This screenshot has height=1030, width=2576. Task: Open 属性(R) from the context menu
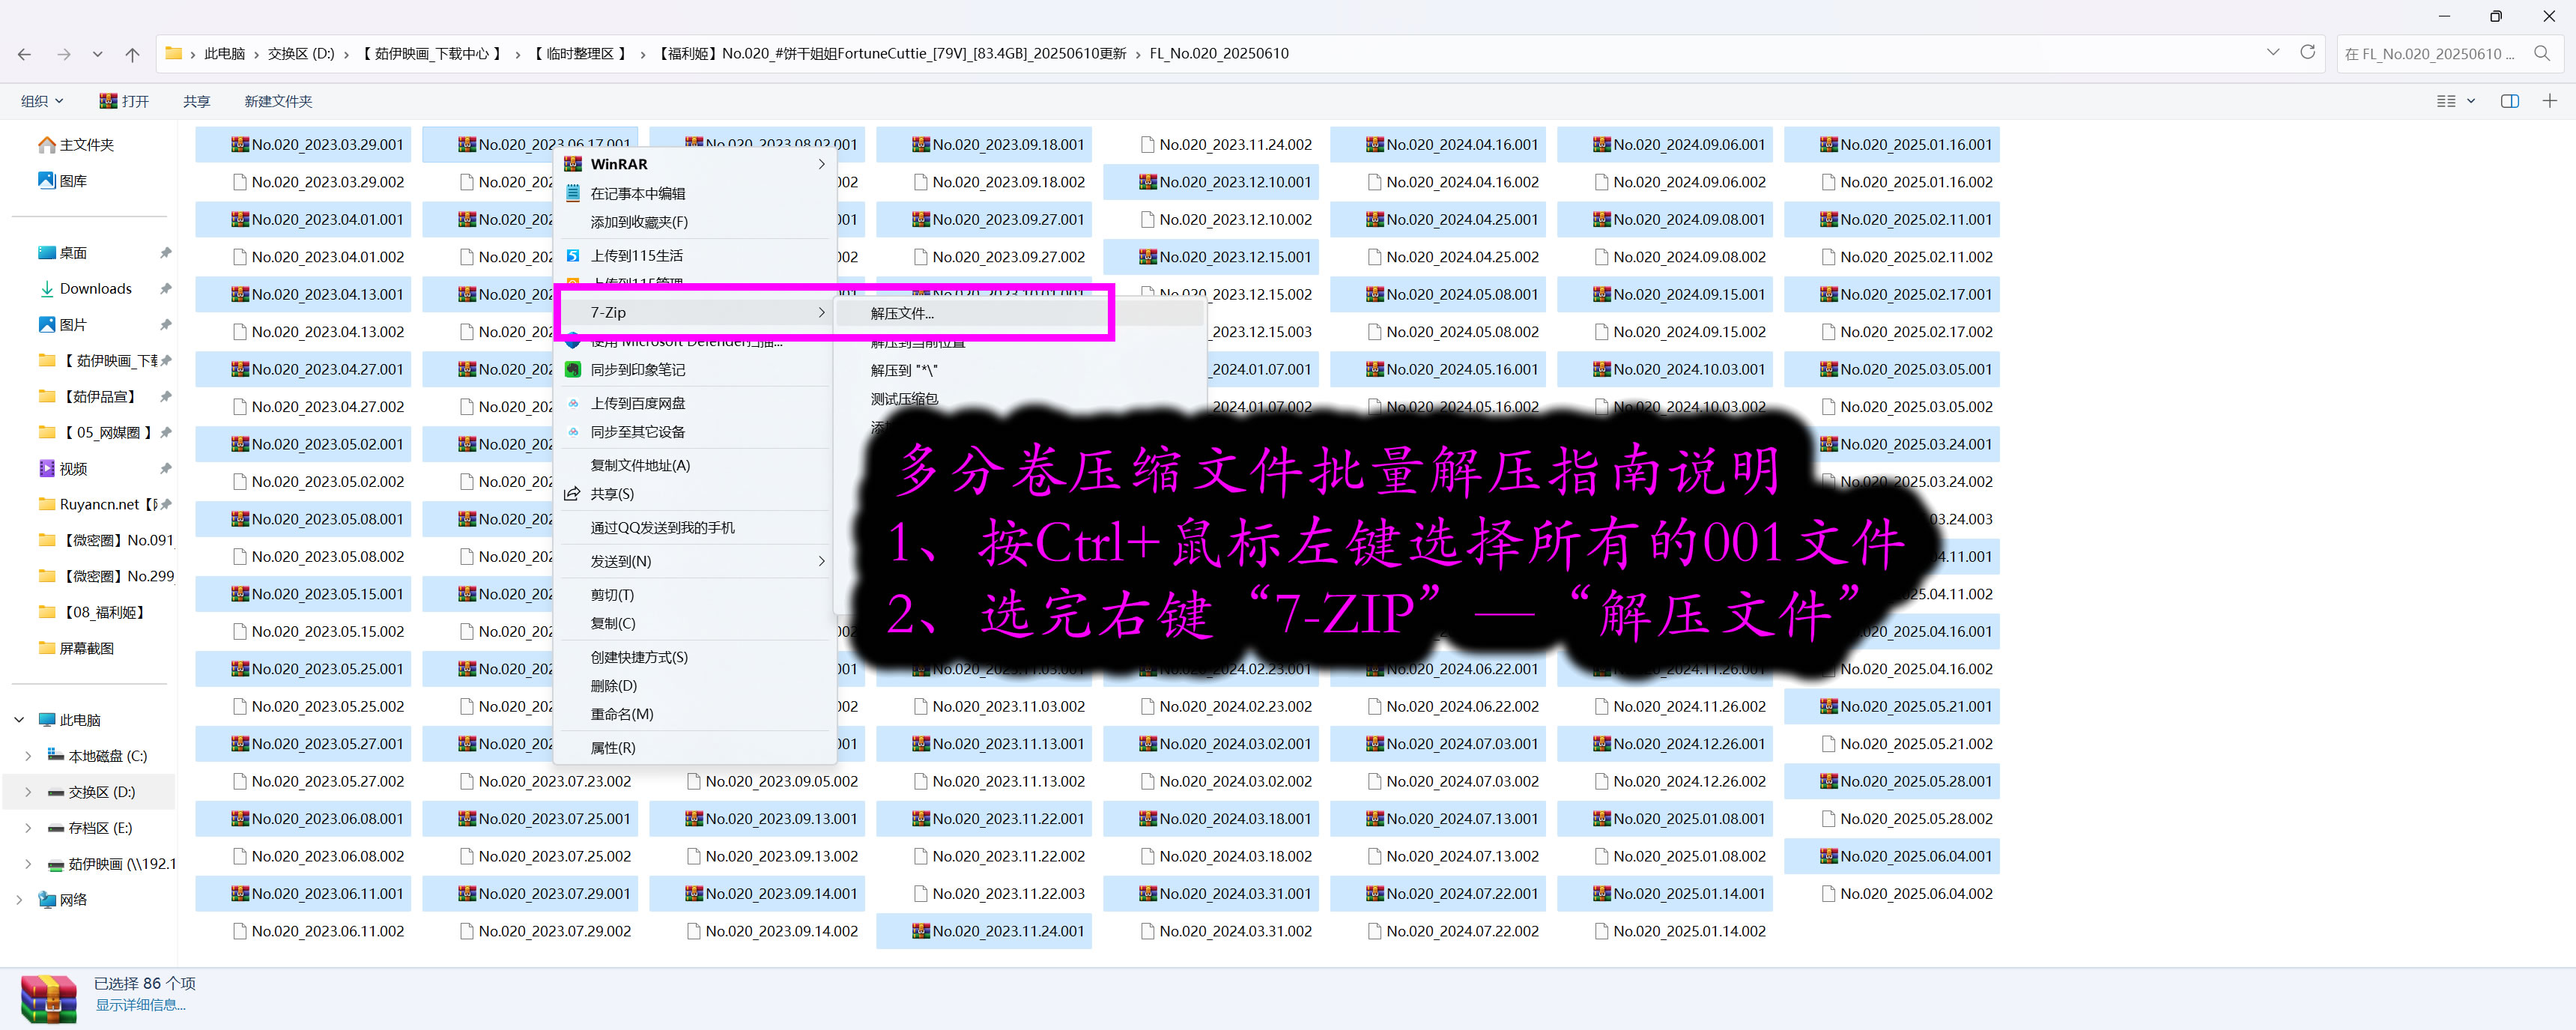[614, 747]
